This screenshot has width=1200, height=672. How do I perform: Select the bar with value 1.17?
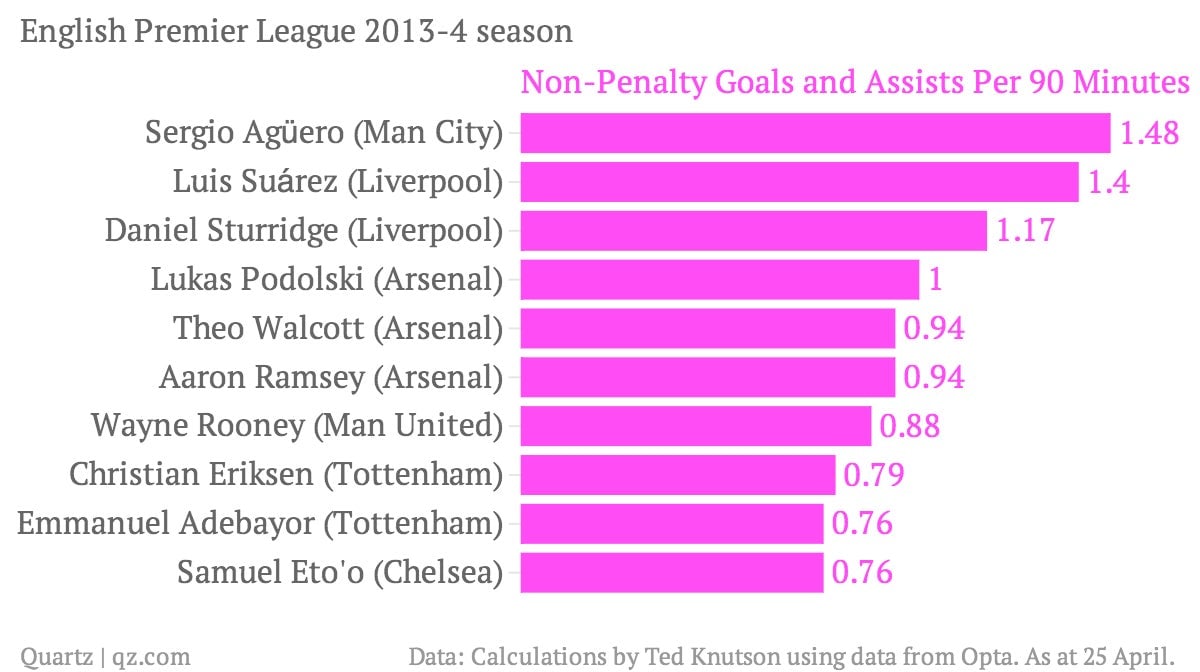coord(753,231)
